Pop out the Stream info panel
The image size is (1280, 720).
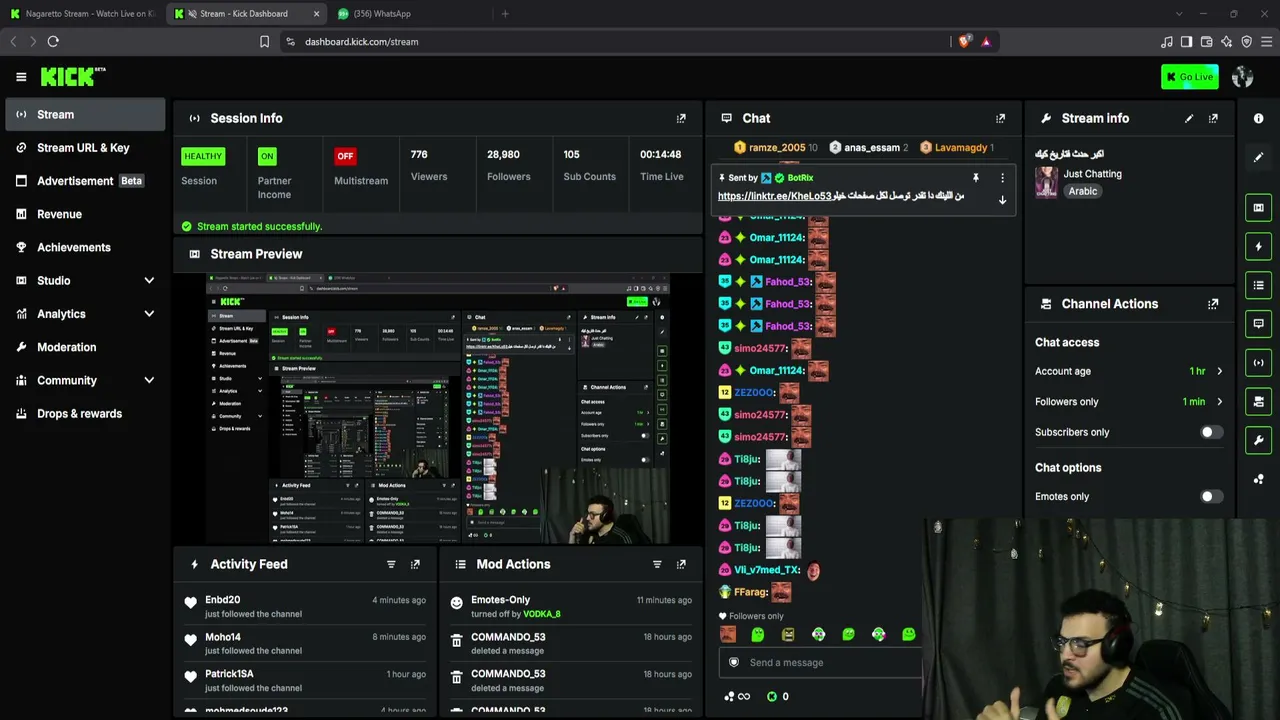point(1213,118)
